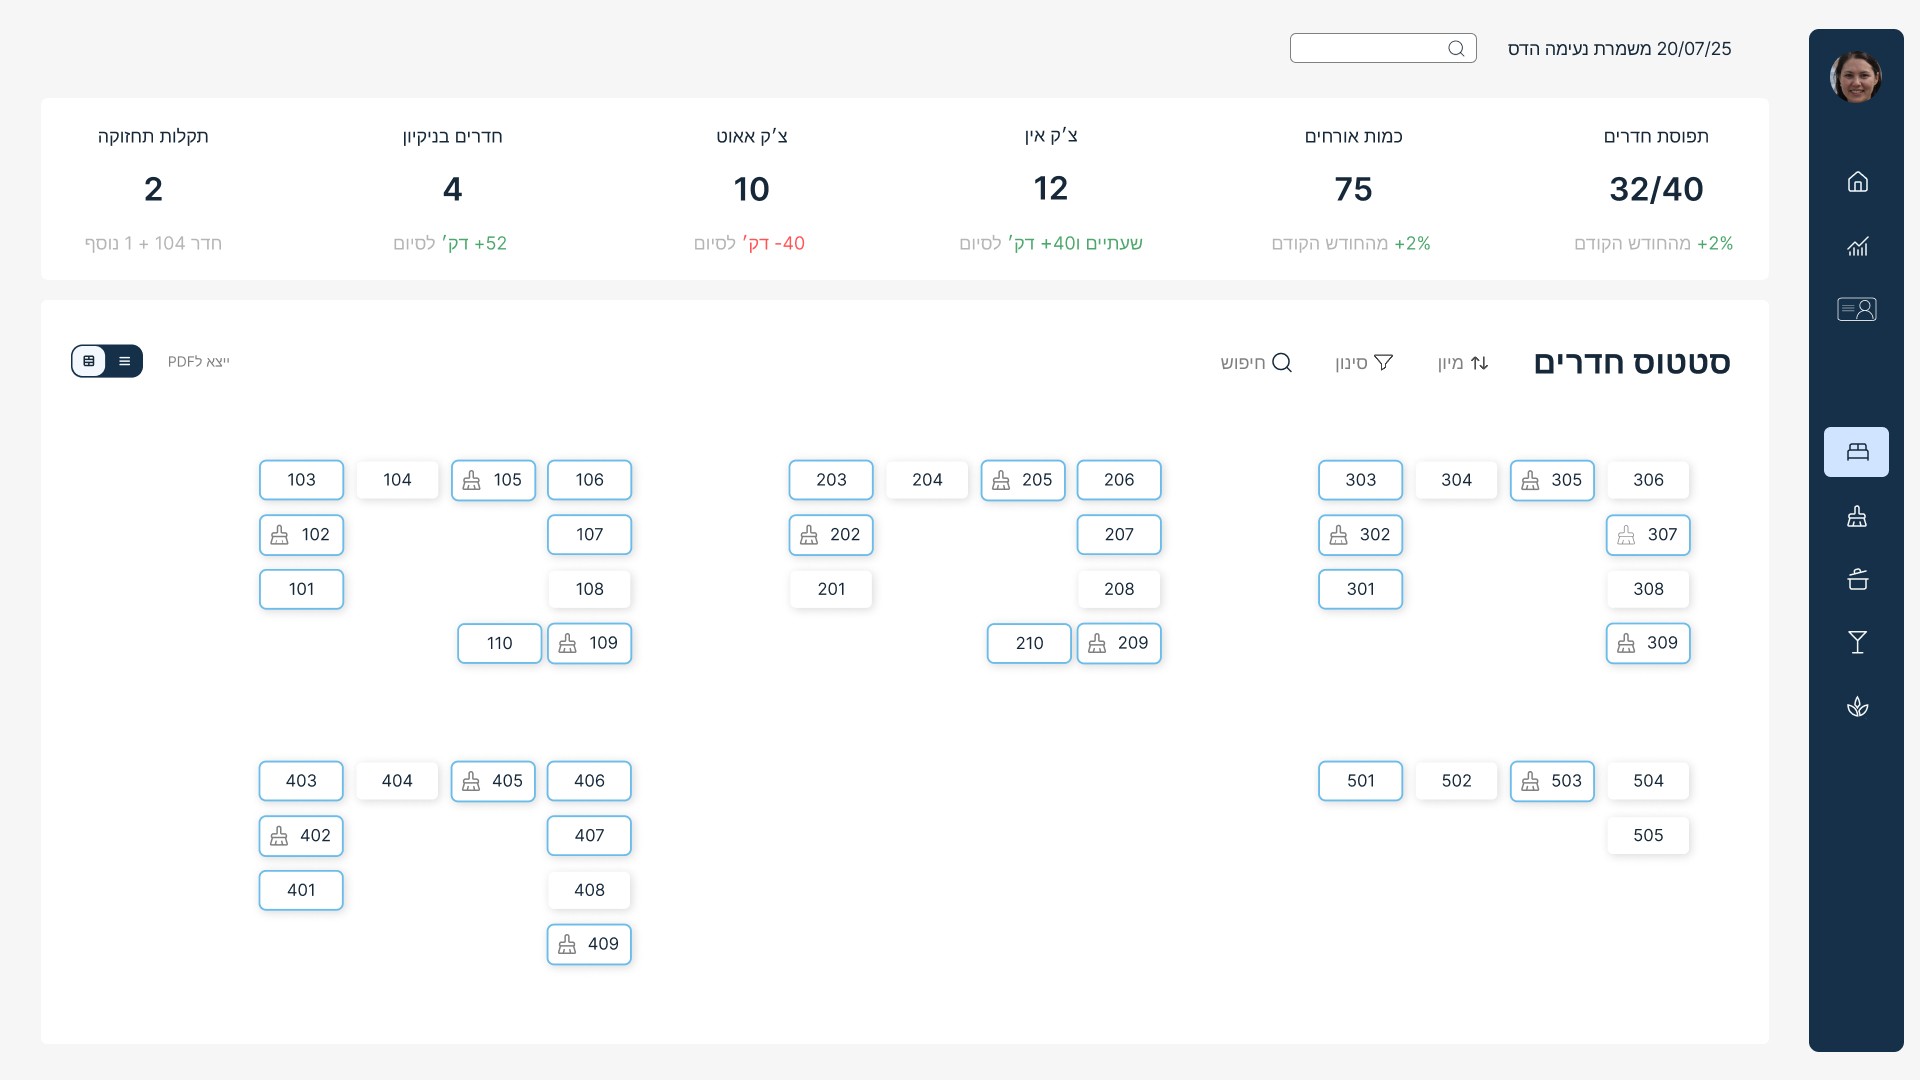Open the spa lotus icon in sidebar
The image size is (1920, 1080).
click(x=1857, y=707)
